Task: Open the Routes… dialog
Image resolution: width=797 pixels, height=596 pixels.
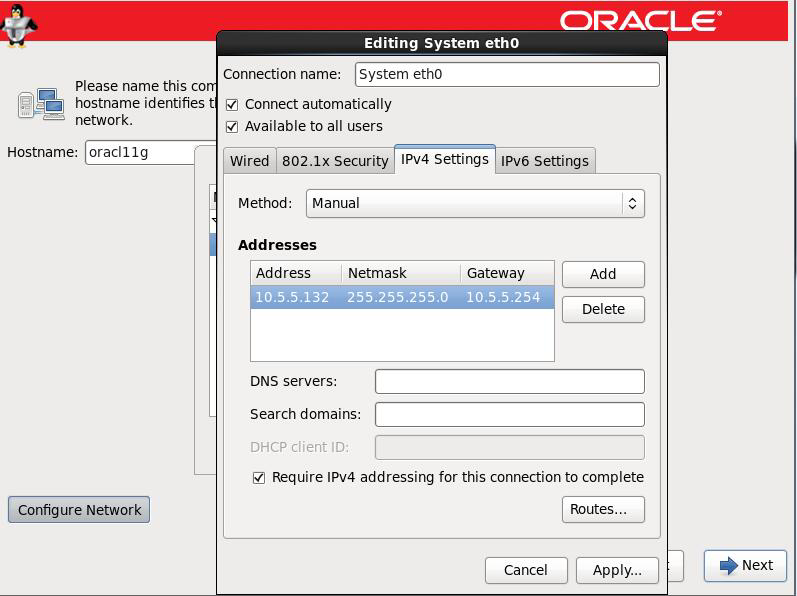Action: pos(603,509)
